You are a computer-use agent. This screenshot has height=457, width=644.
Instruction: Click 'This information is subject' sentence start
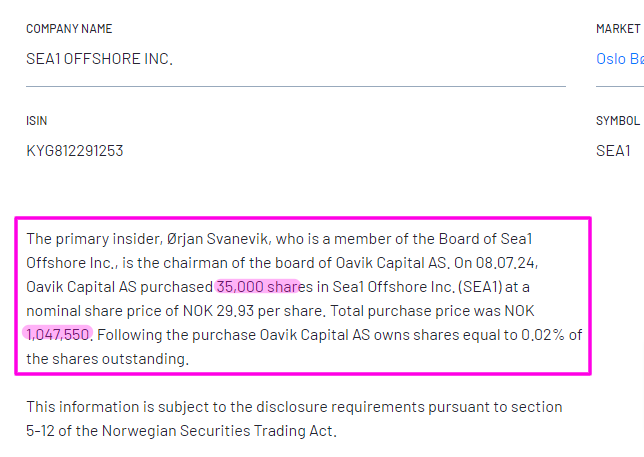pos(100,407)
